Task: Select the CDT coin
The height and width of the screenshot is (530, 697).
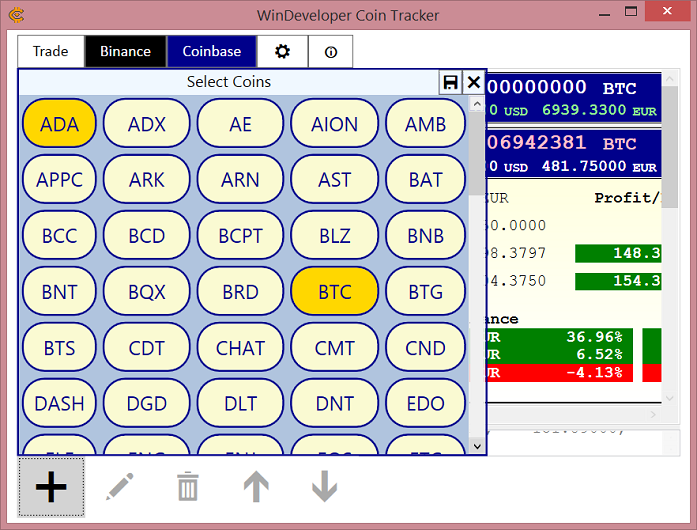Action: [x=147, y=347]
